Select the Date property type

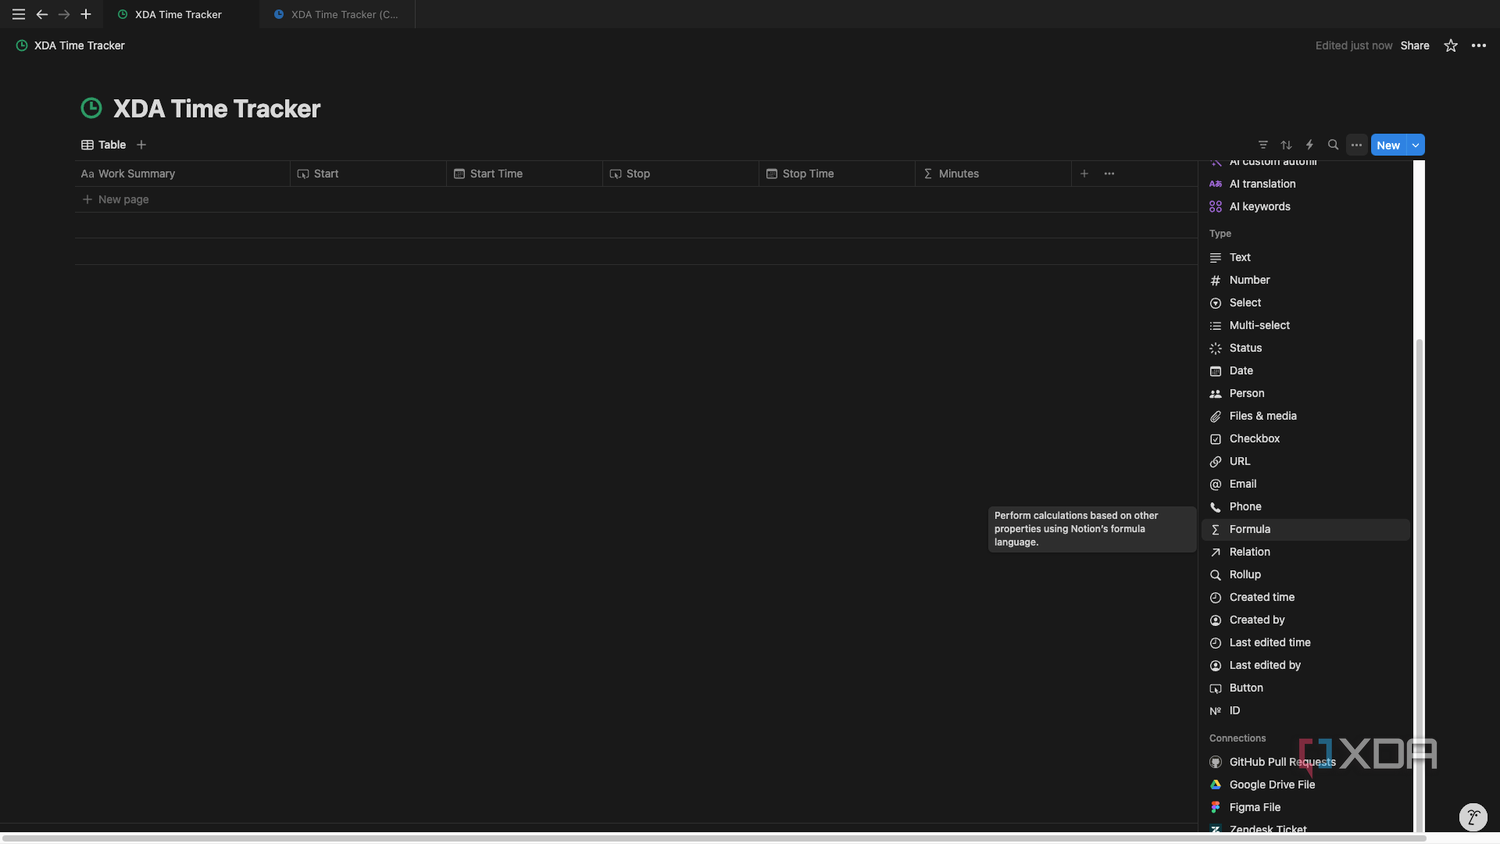pos(1305,371)
